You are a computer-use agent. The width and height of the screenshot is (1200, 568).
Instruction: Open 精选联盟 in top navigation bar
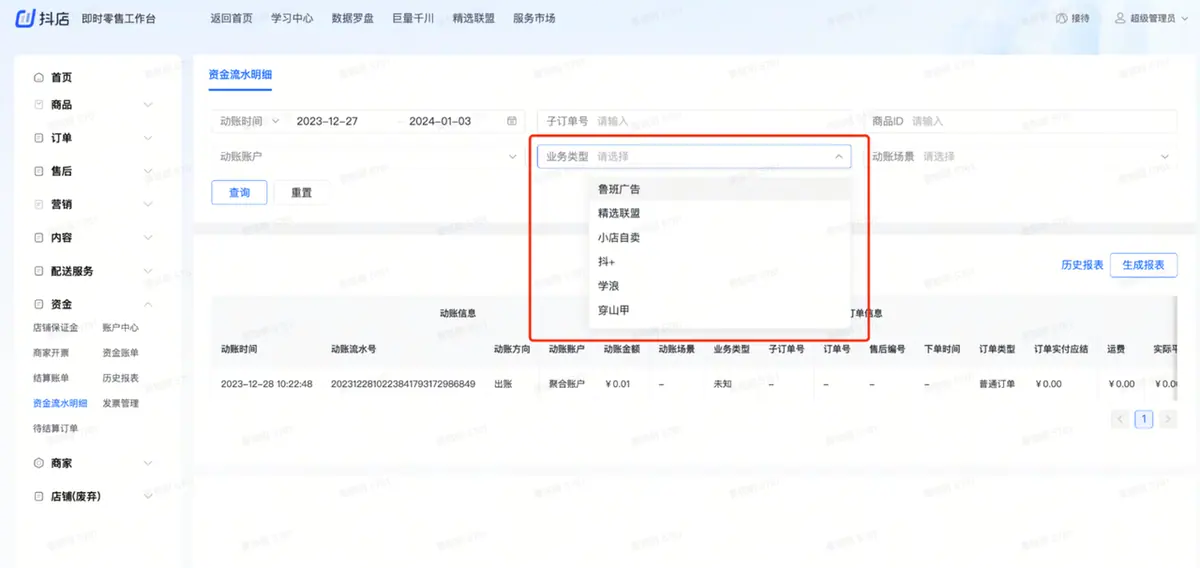474,18
